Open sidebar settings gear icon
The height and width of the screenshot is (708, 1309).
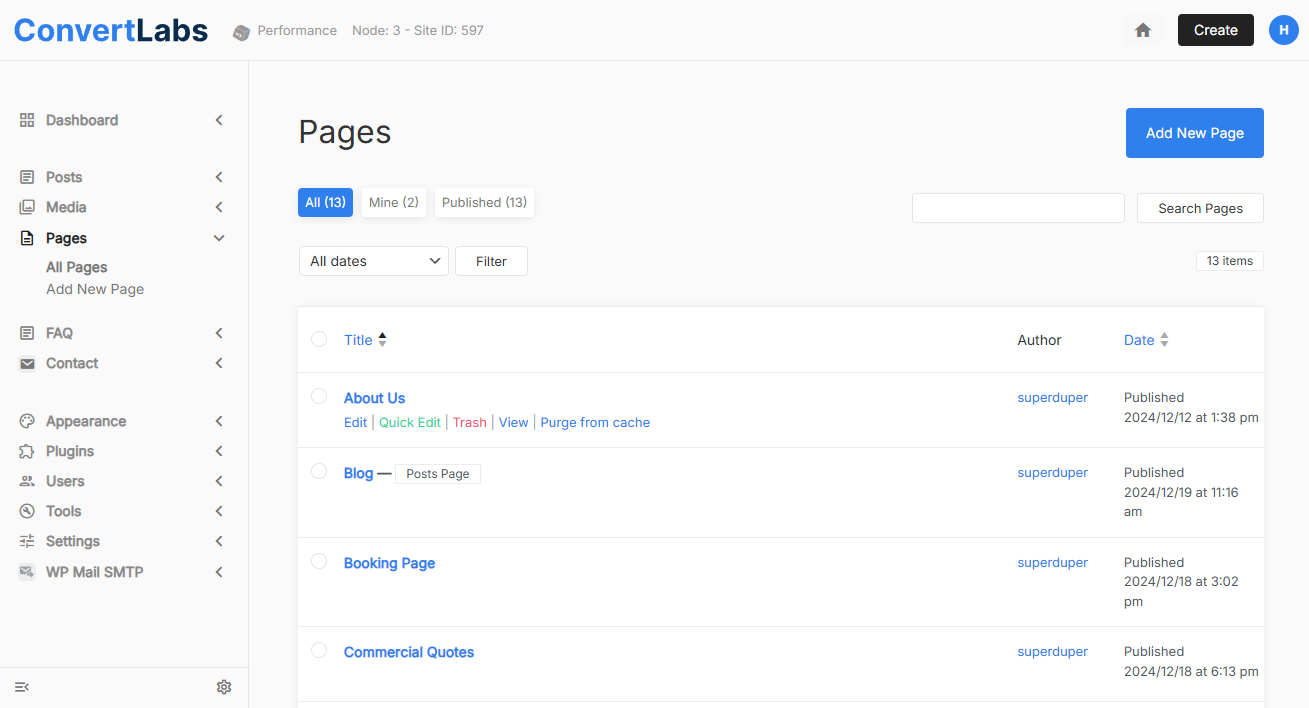(x=224, y=687)
